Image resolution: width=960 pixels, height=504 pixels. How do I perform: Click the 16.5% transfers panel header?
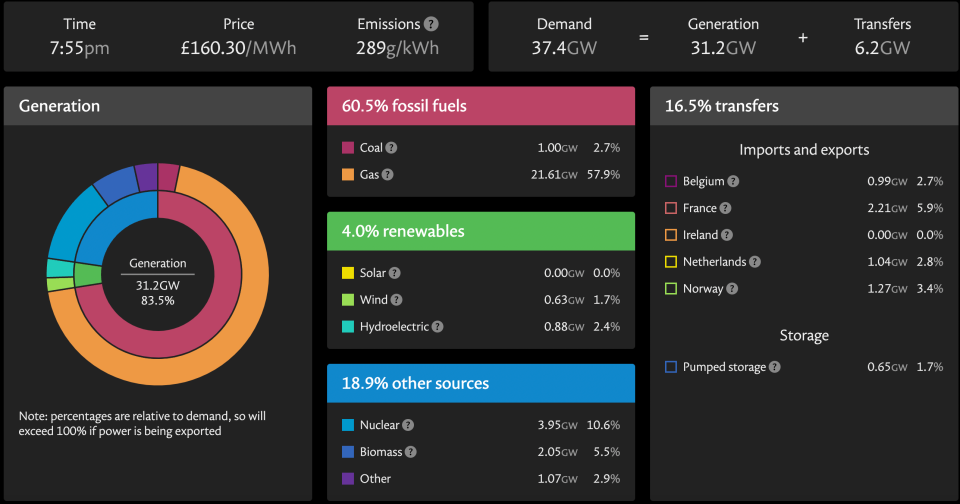click(804, 106)
